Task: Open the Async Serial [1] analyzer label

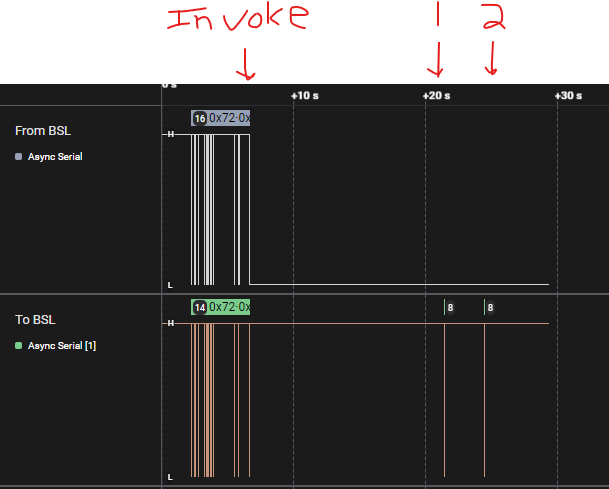Action: pyautogui.click(x=62, y=345)
